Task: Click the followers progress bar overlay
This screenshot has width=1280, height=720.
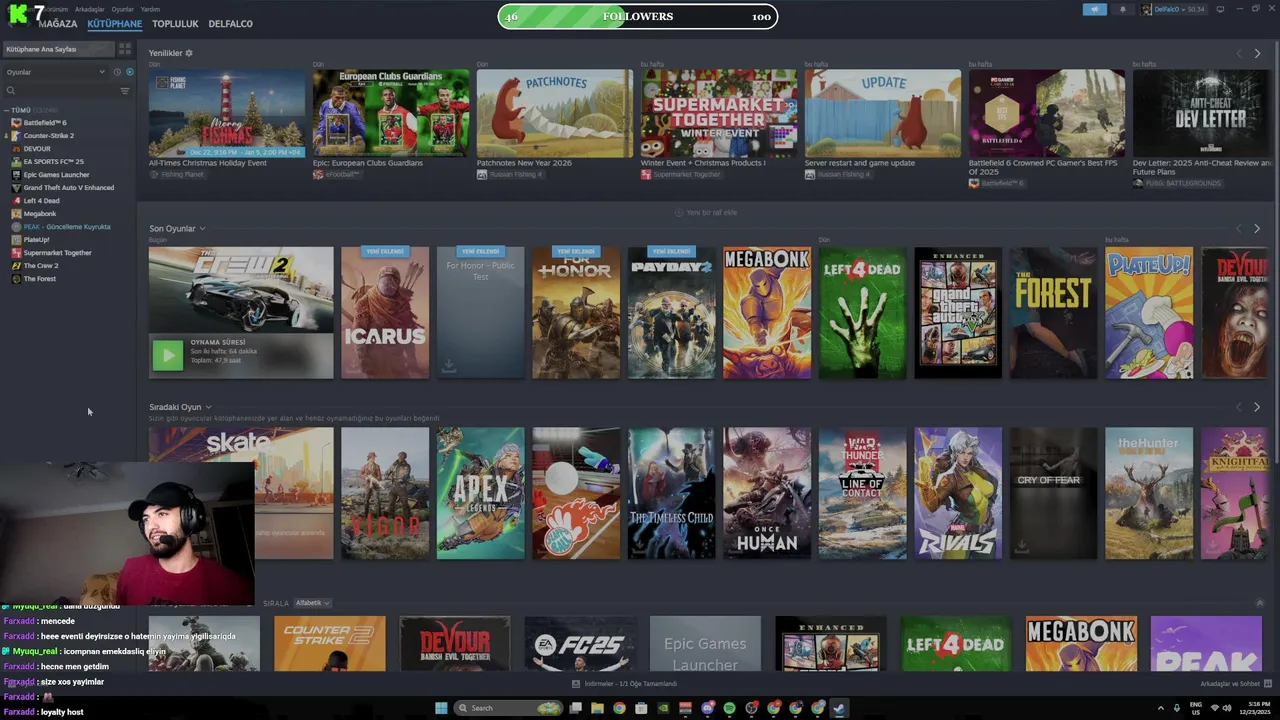Action: [x=637, y=16]
